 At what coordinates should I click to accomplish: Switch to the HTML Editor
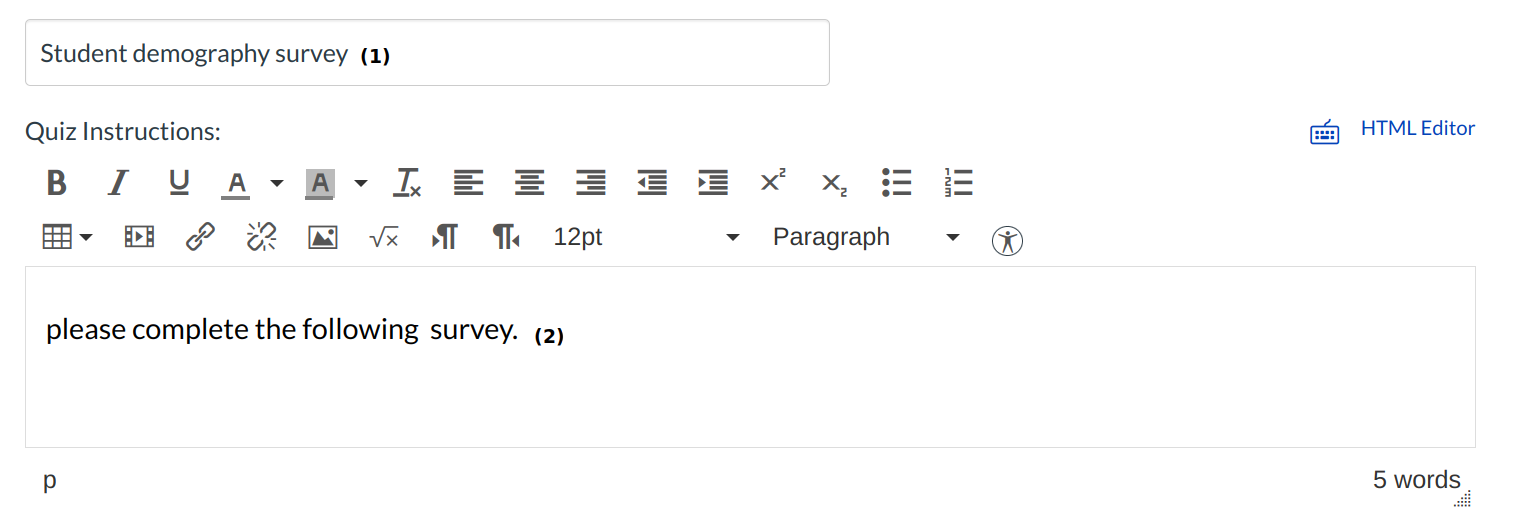tap(1416, 129)
